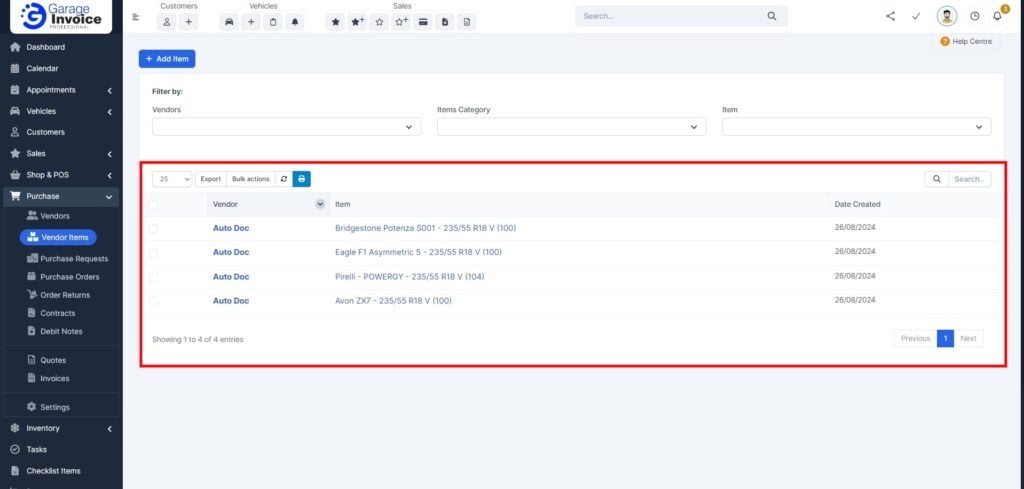Open the clock timer icon
Viewport: 1024px width, 489px height.
click(x=974, y=16)
